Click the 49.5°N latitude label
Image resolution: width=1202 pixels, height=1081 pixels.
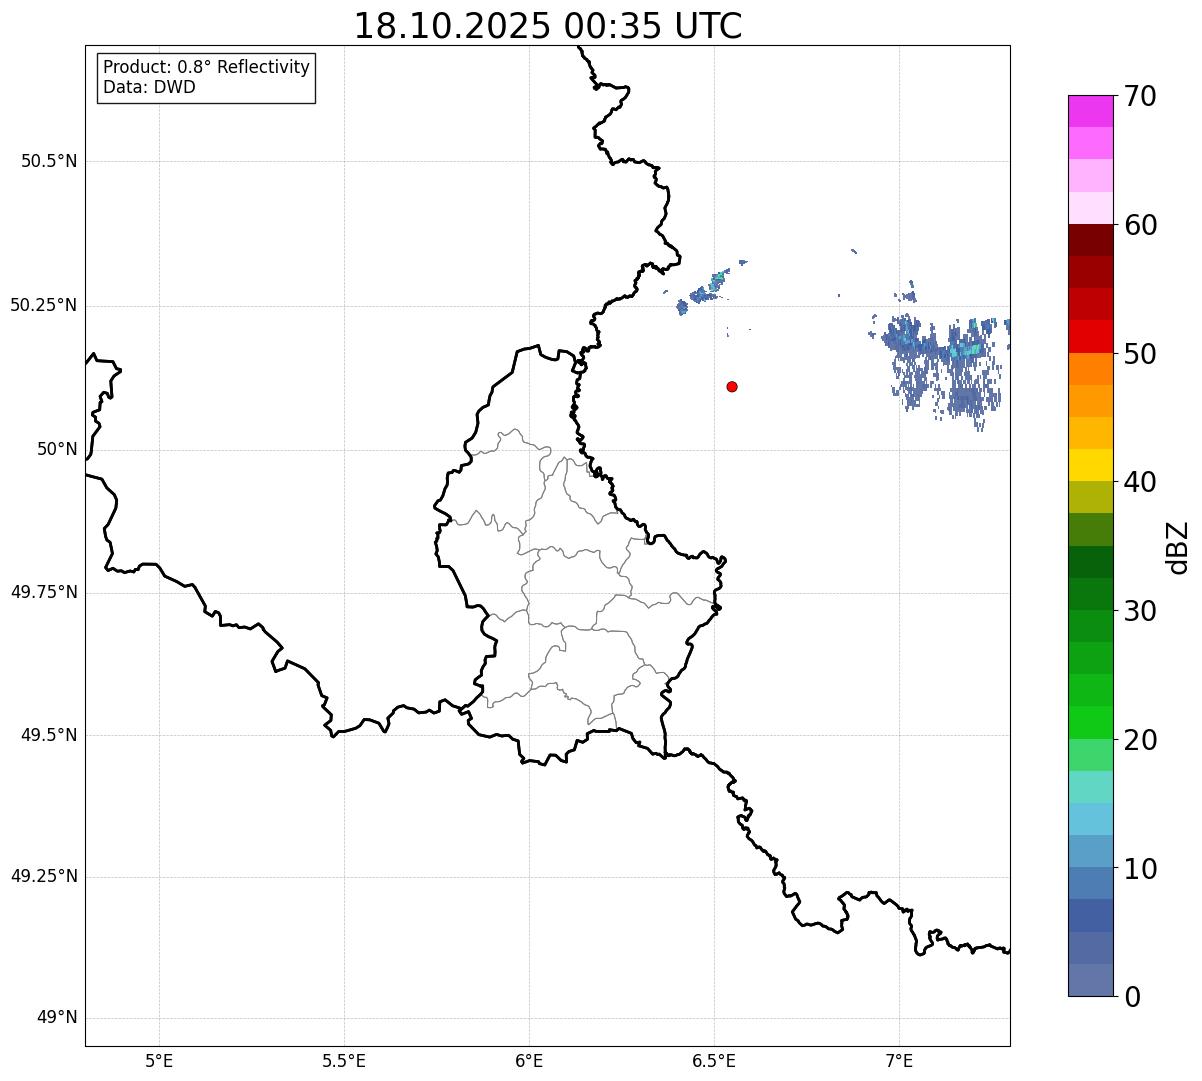tap(49, 735)
